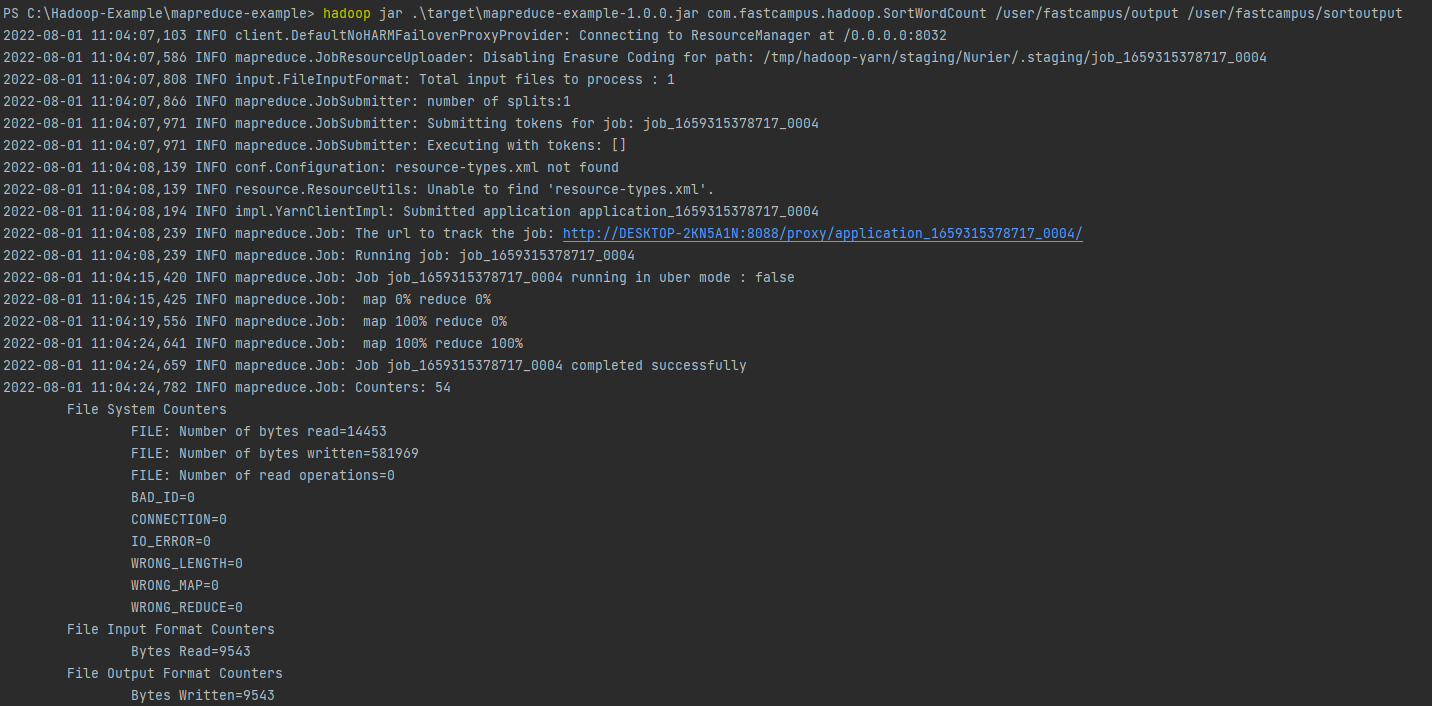Click the 'Disabling Erasure Coding' log line
Viewport: 1432px width, 706px height.
pos(635,57)
